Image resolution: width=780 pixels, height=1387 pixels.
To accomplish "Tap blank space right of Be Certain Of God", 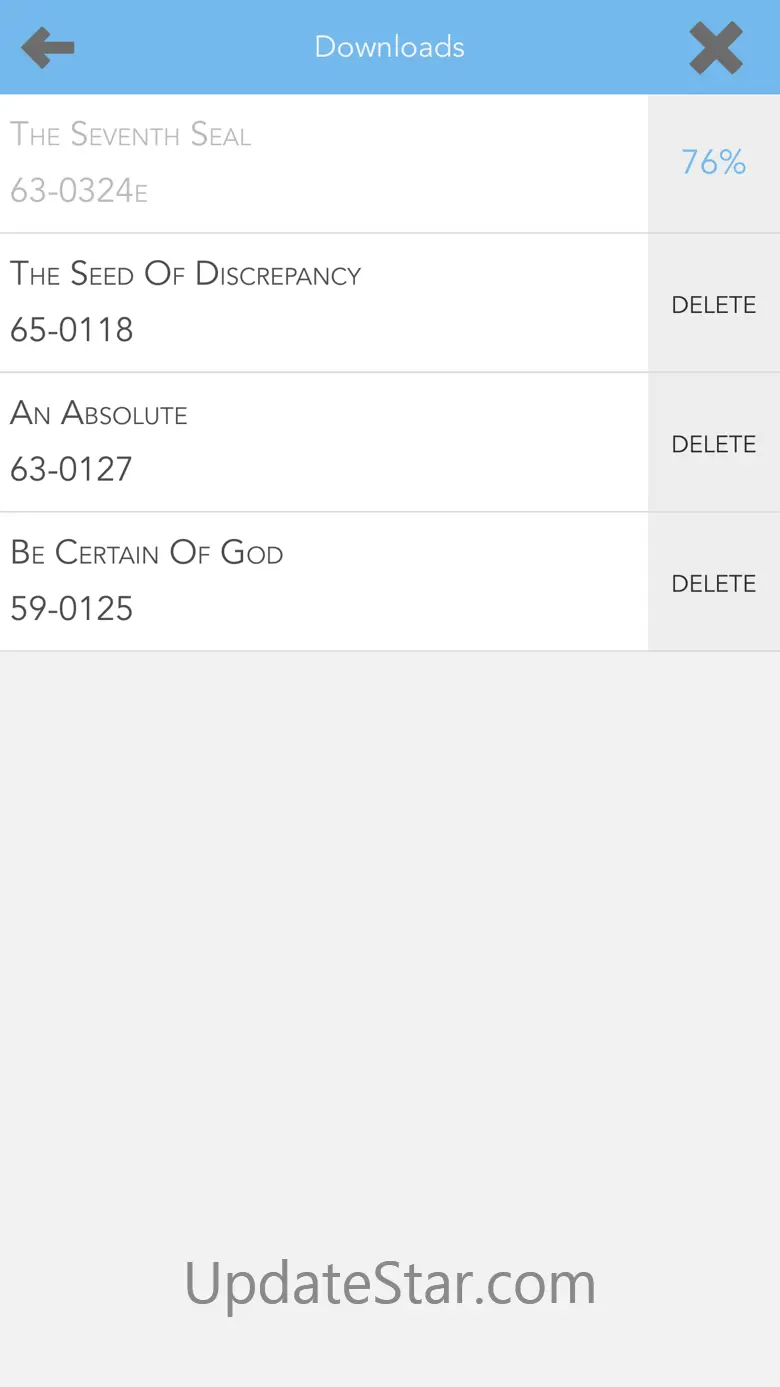I will (x=460, y=553).
